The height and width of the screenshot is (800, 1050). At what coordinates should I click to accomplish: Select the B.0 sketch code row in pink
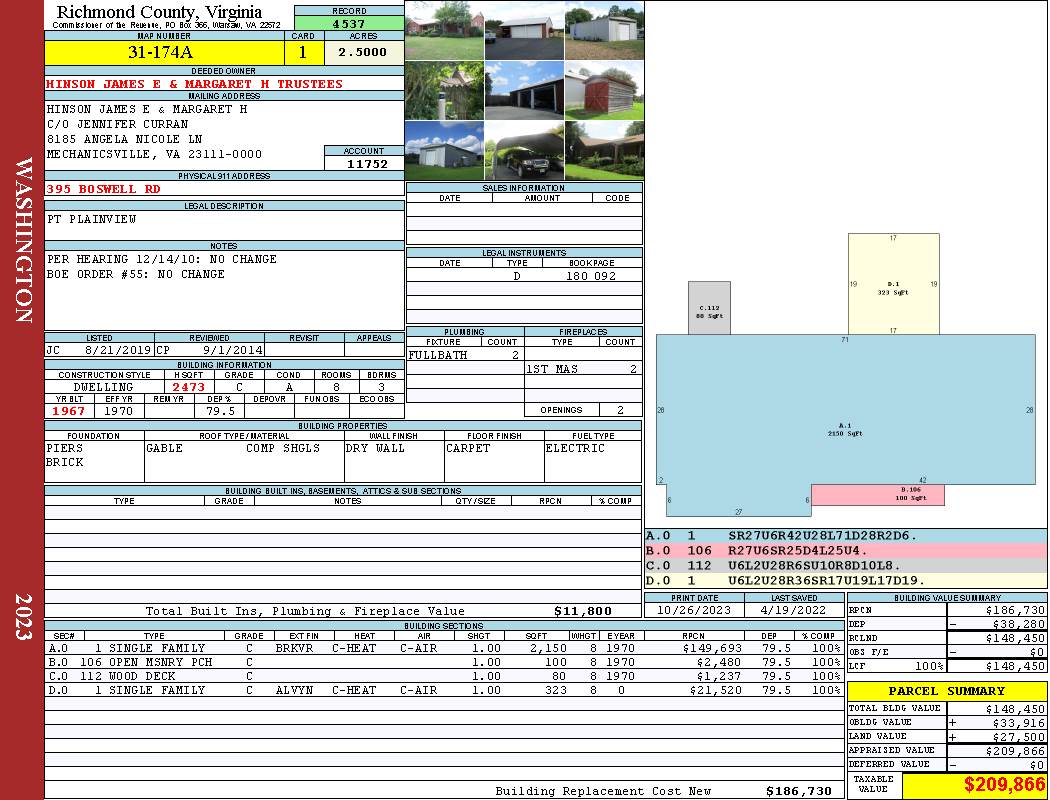point(845,550)
